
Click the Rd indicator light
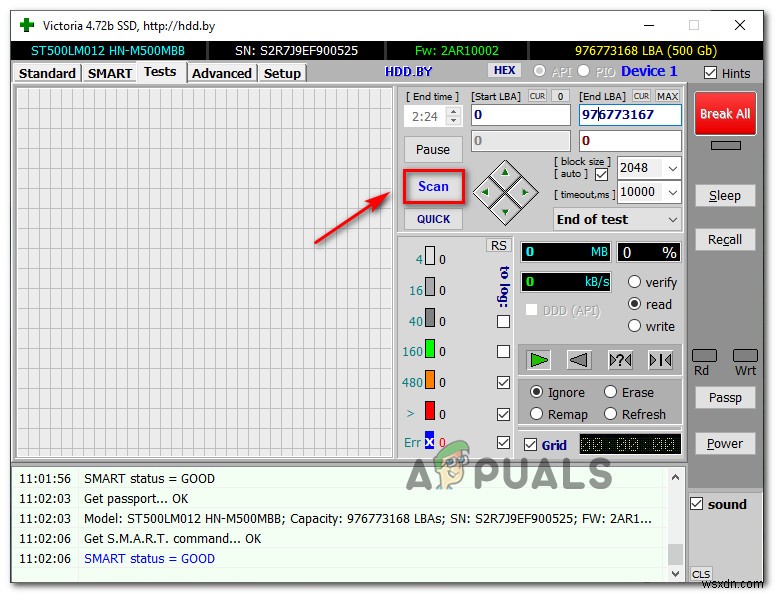[704, 355]
